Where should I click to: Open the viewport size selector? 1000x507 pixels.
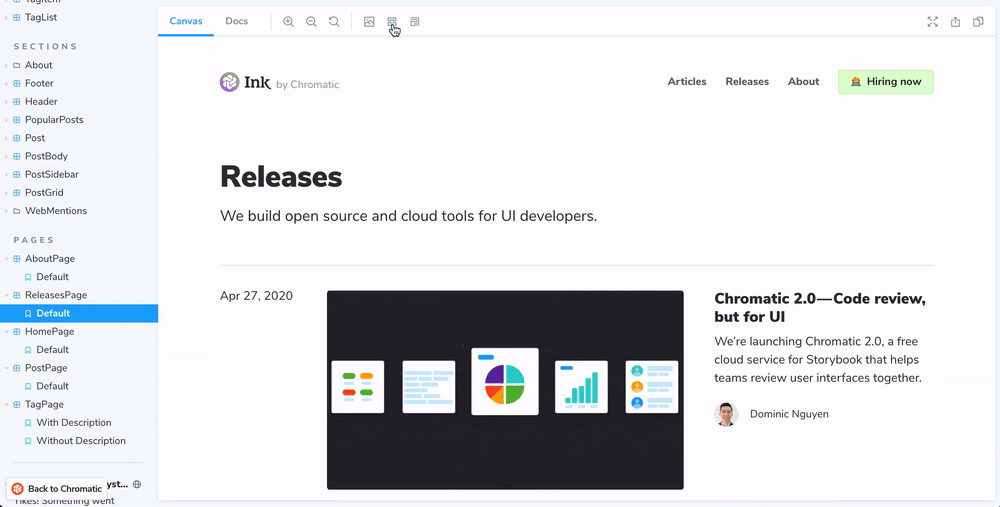pos(415,22)
